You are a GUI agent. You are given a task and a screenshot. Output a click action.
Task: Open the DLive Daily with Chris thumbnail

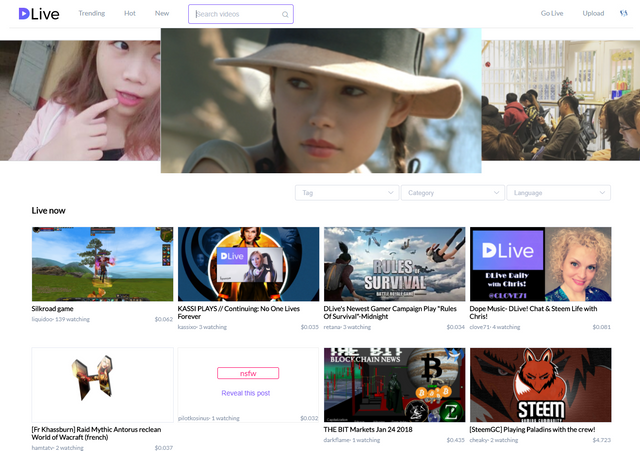[540, 264]
